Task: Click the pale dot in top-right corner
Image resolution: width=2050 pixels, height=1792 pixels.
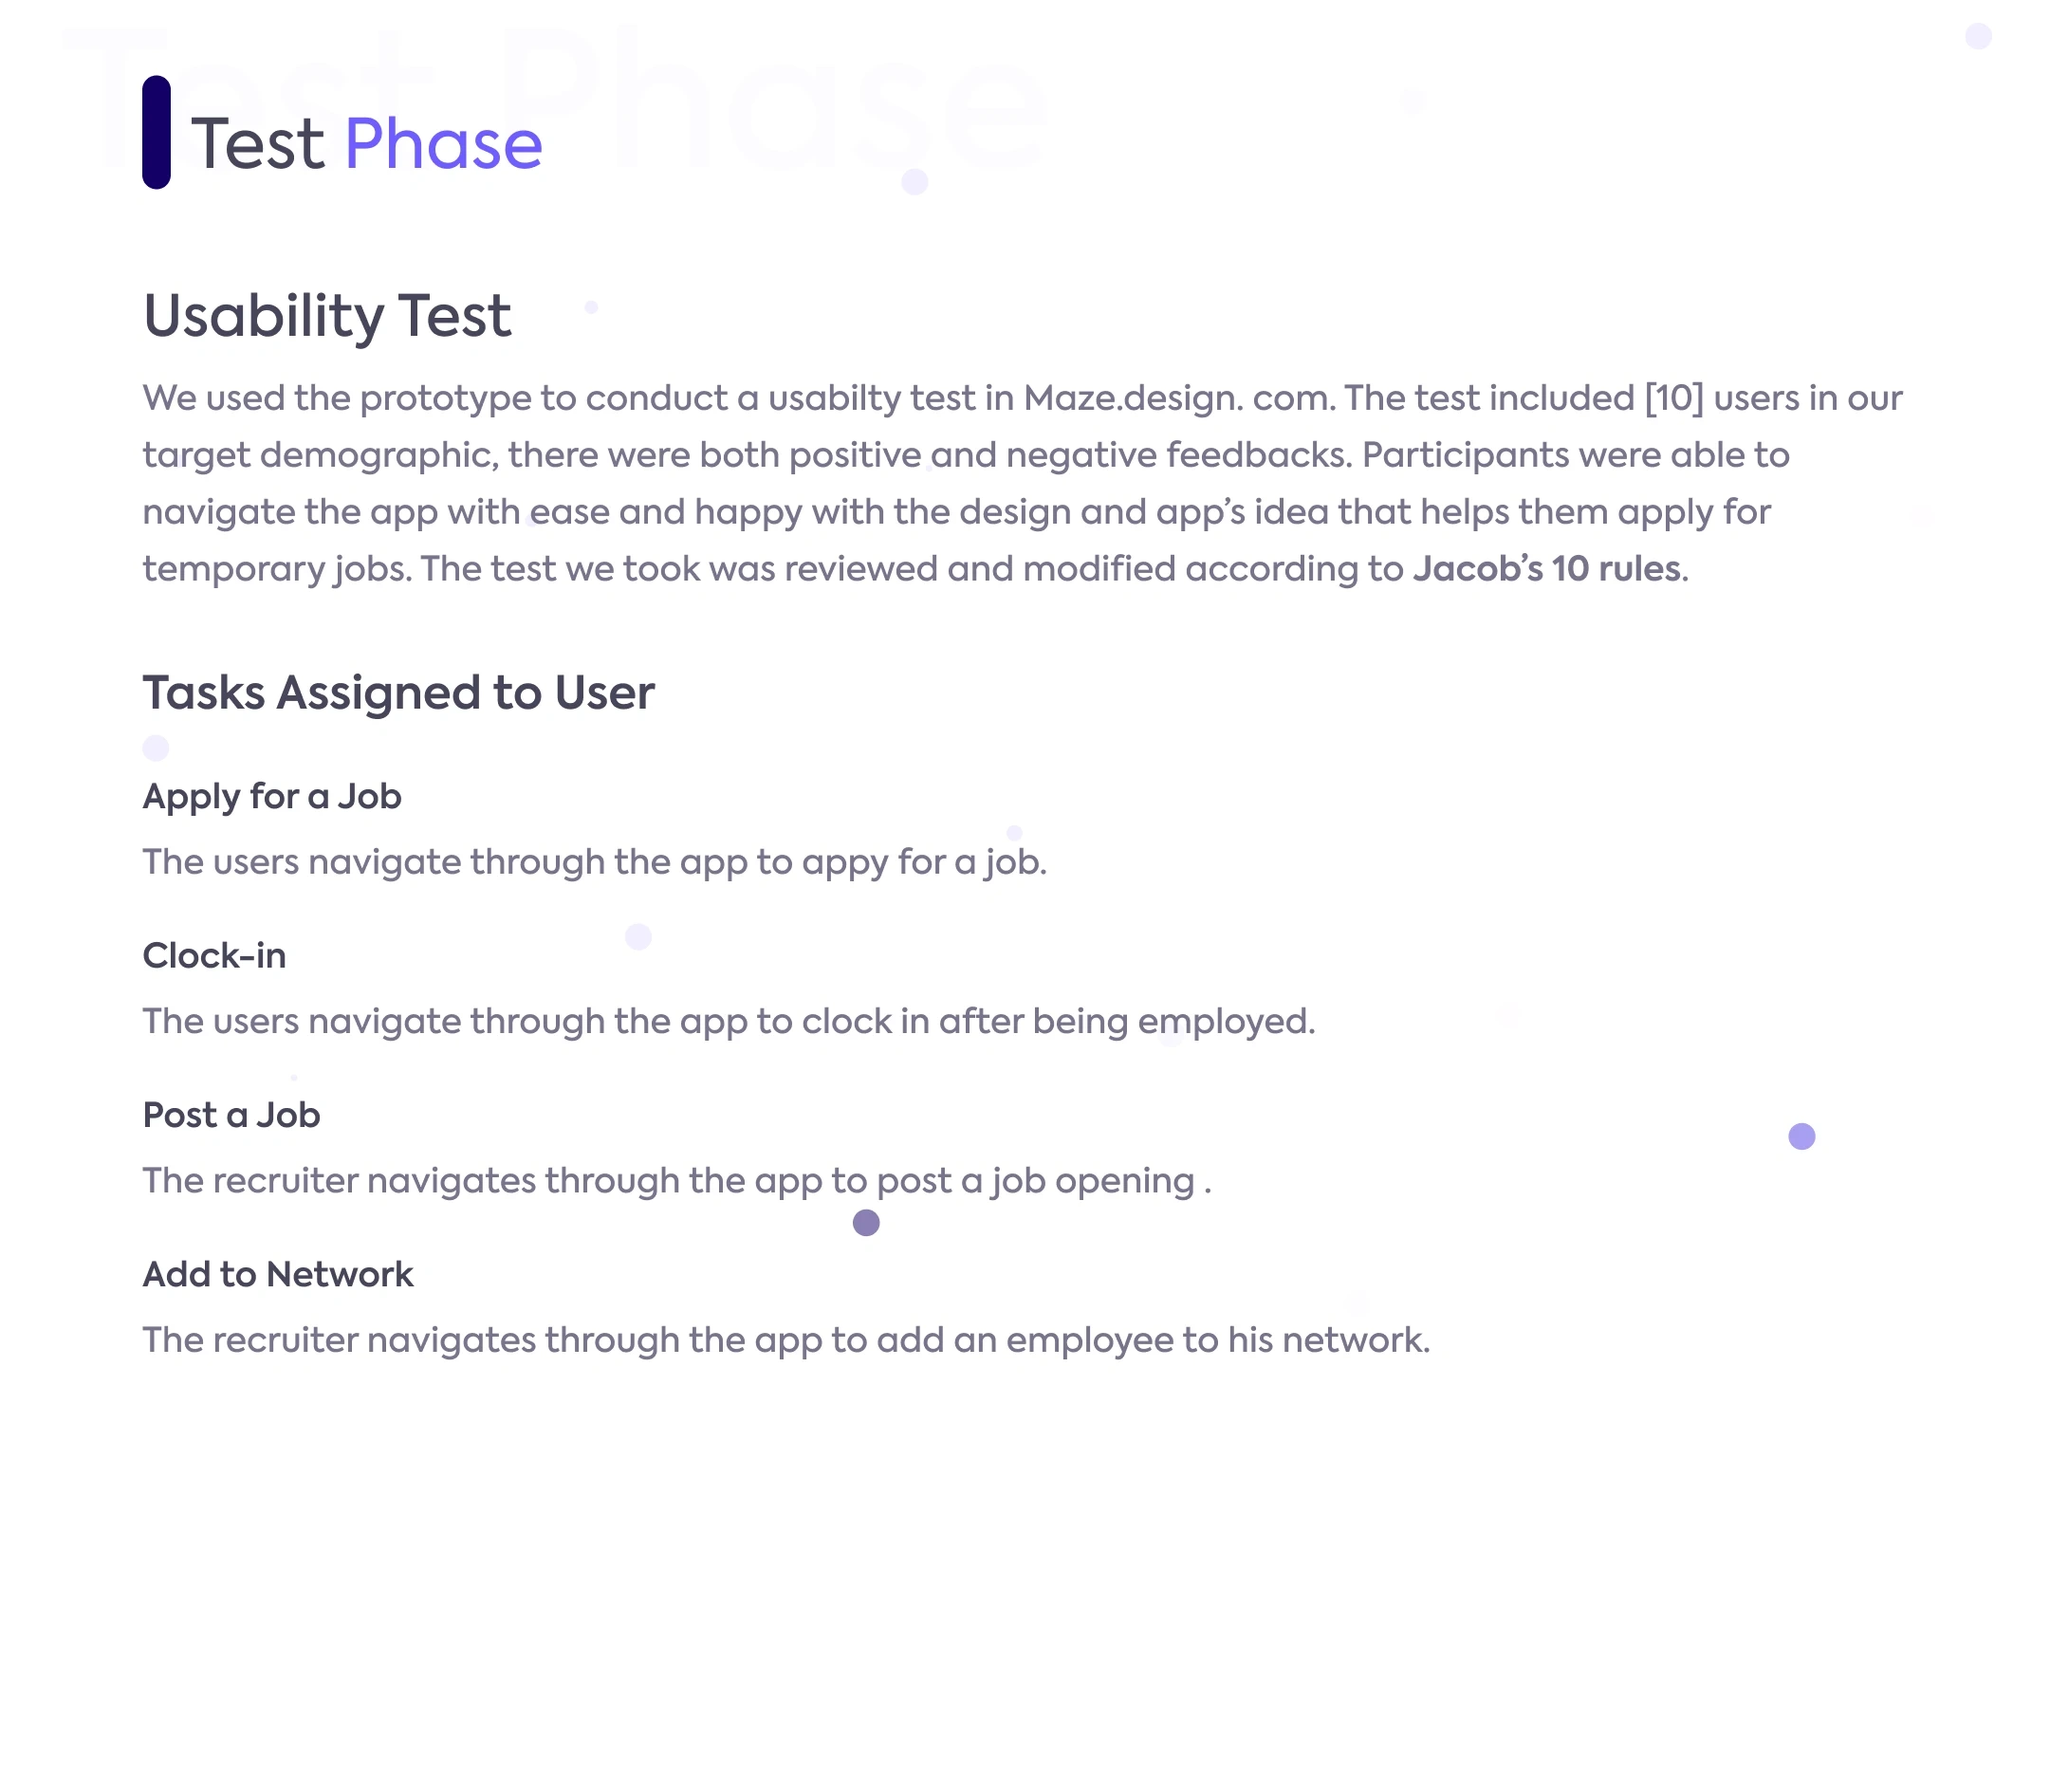Action: [x=1978, y=36]
